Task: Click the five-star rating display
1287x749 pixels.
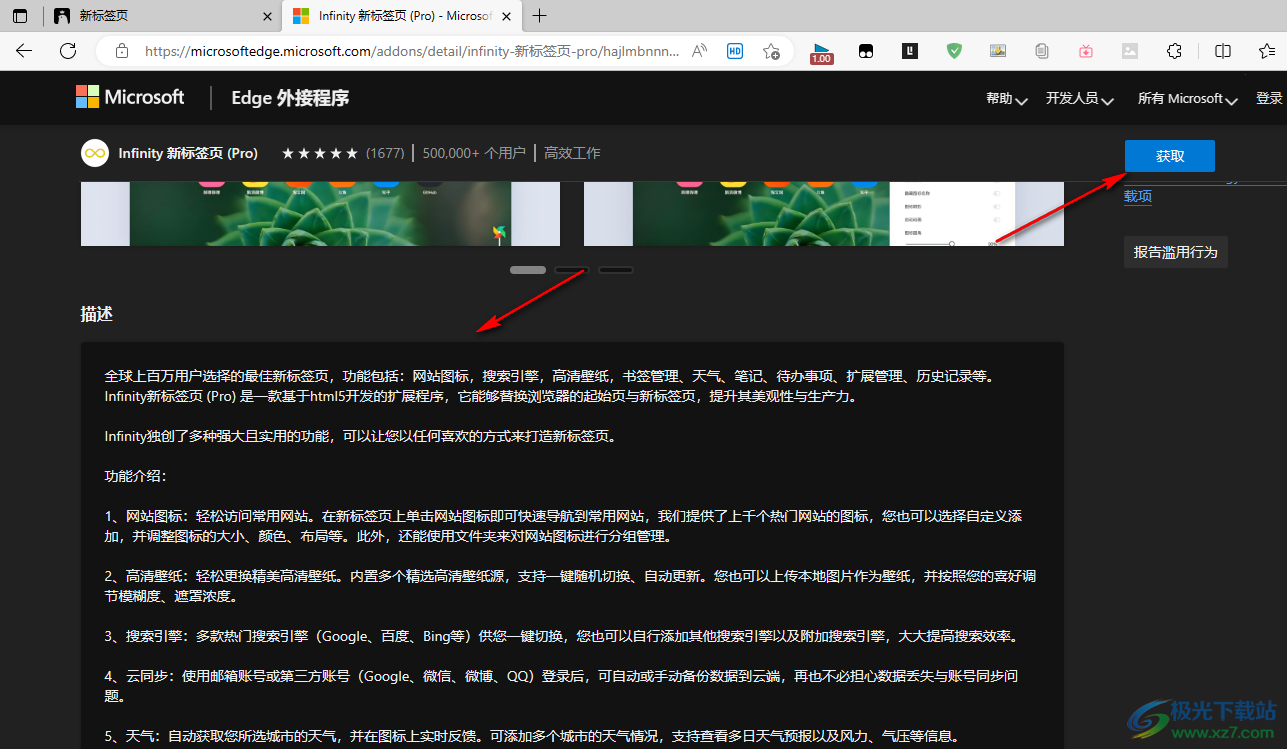Action: tap(319, 153)
